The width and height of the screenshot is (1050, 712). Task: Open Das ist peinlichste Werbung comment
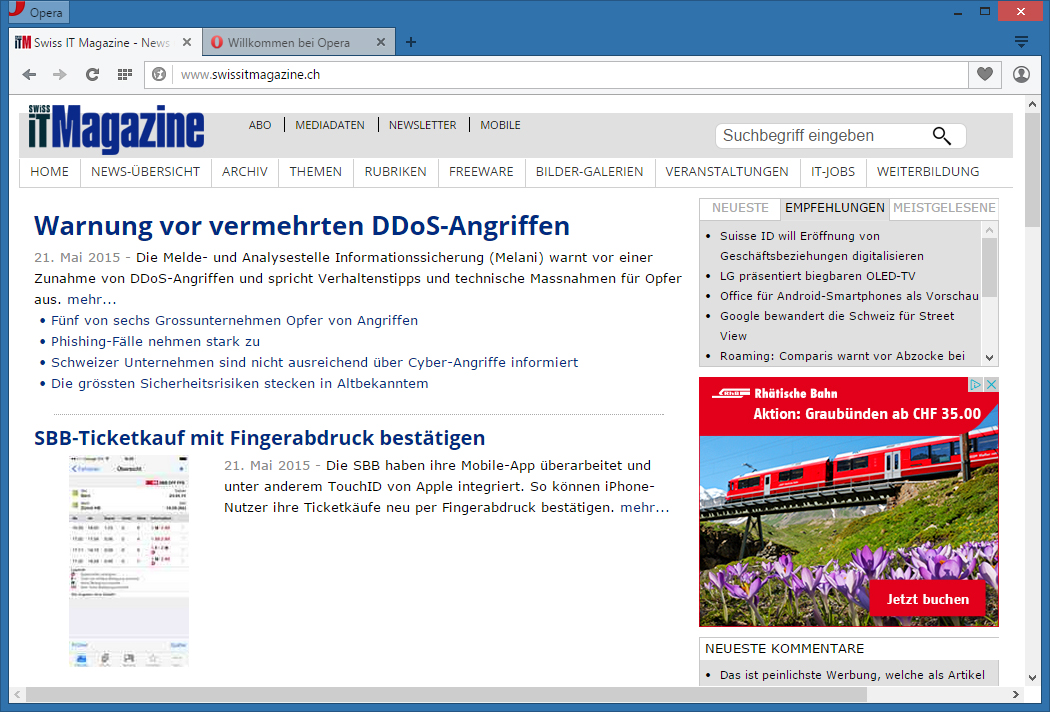coord(852,675)
